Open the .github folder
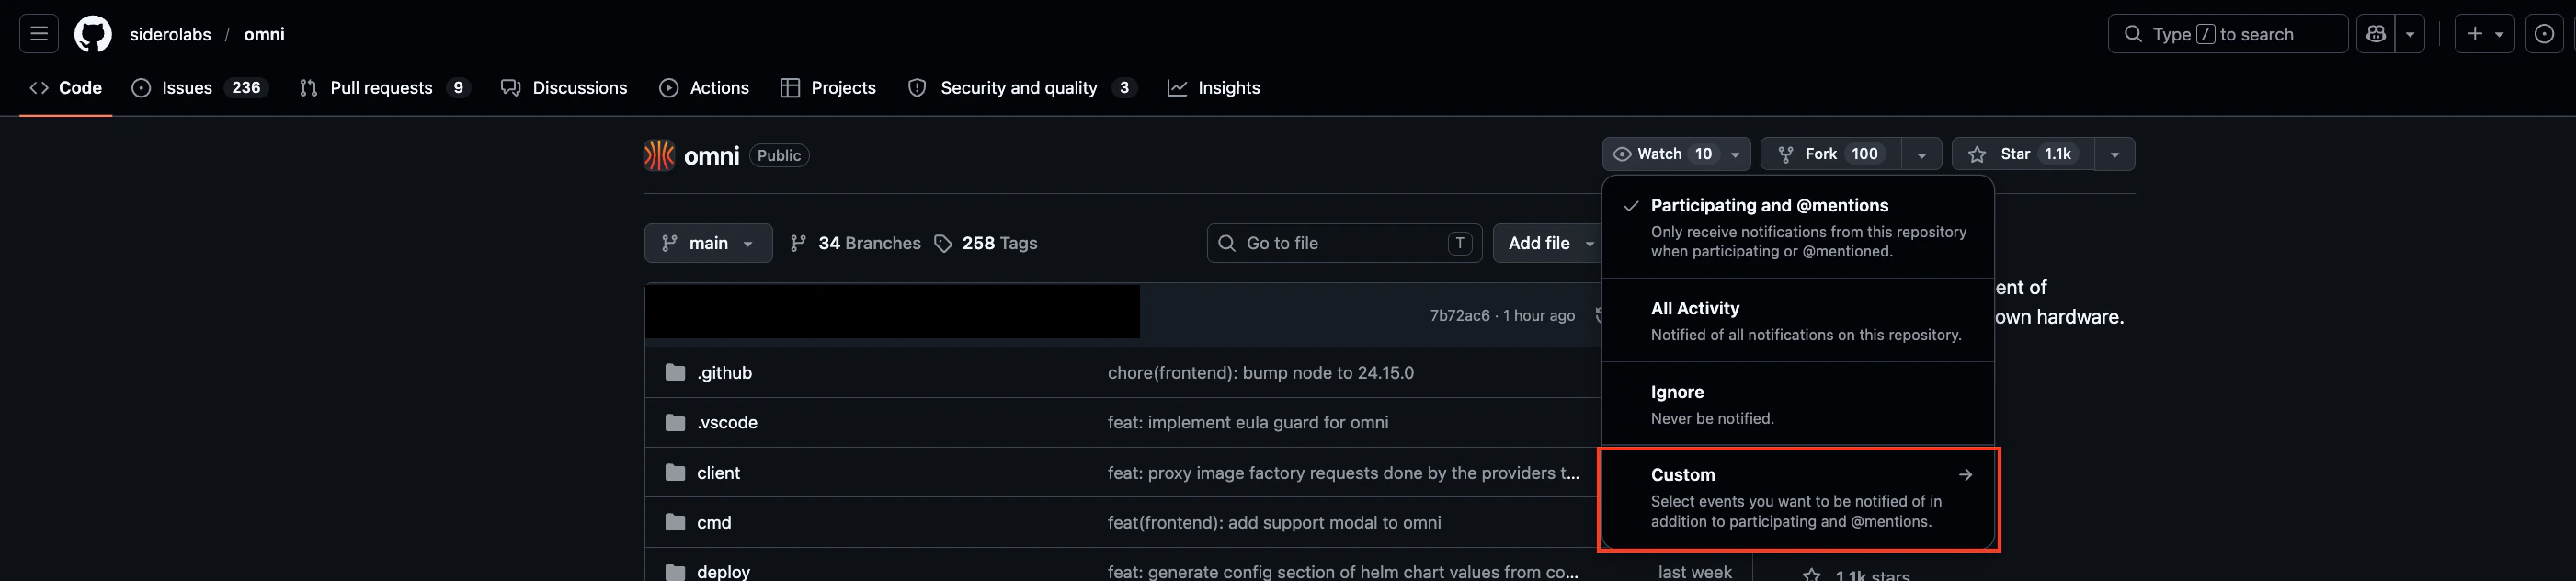The width and height of the screenshot is (2576, 581). point(724,373)
